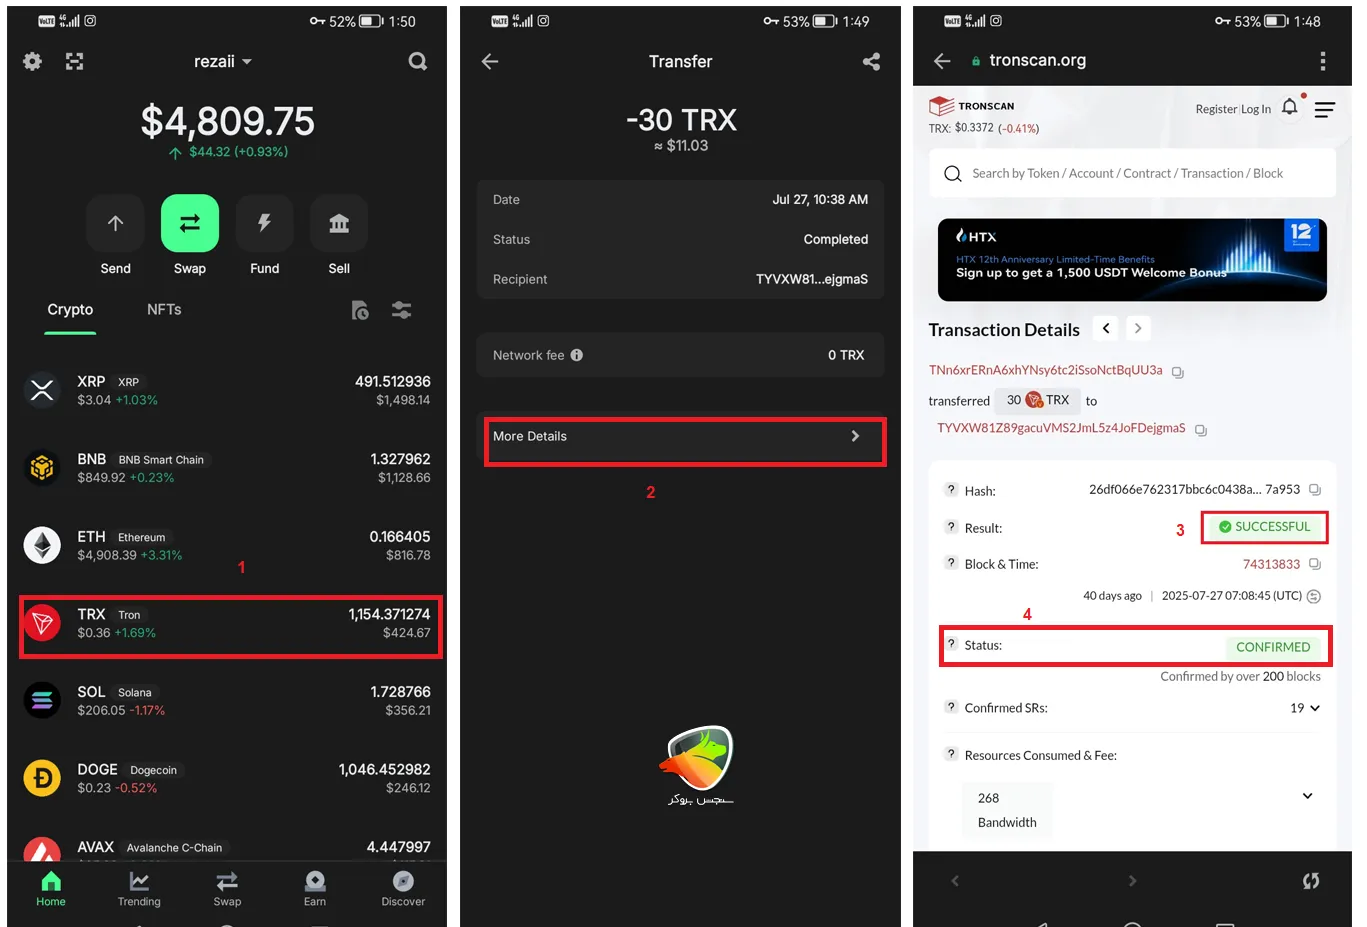Open Tronscan notification bell

pyautogui.click(x=1290, y=107)
